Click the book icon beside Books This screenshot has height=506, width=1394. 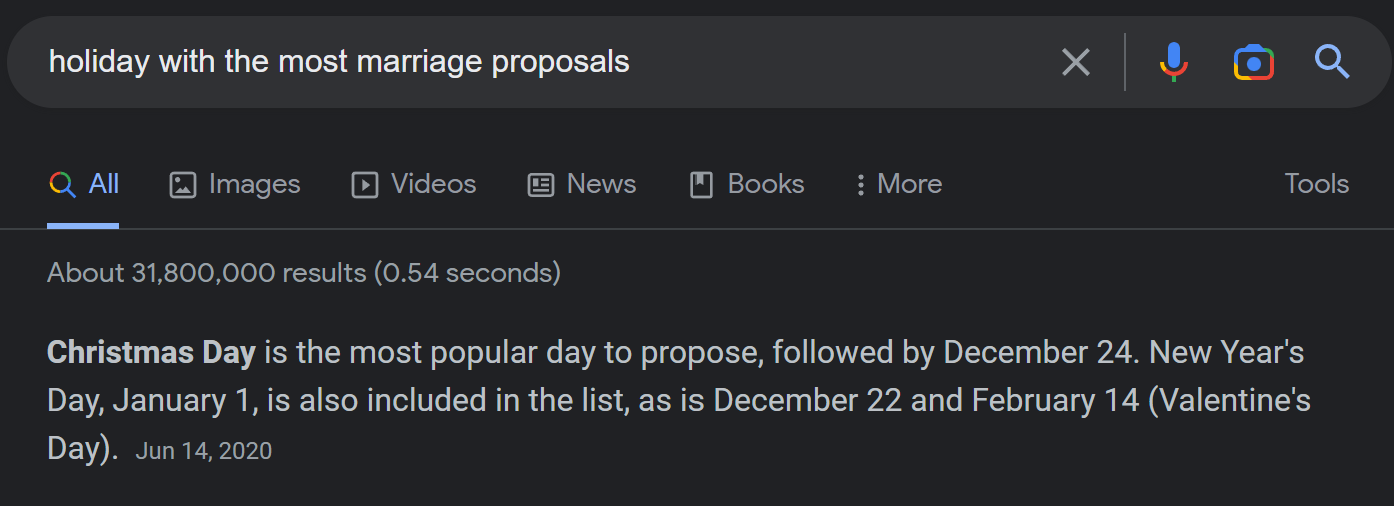pyautogui.click(x=702, y=185)
